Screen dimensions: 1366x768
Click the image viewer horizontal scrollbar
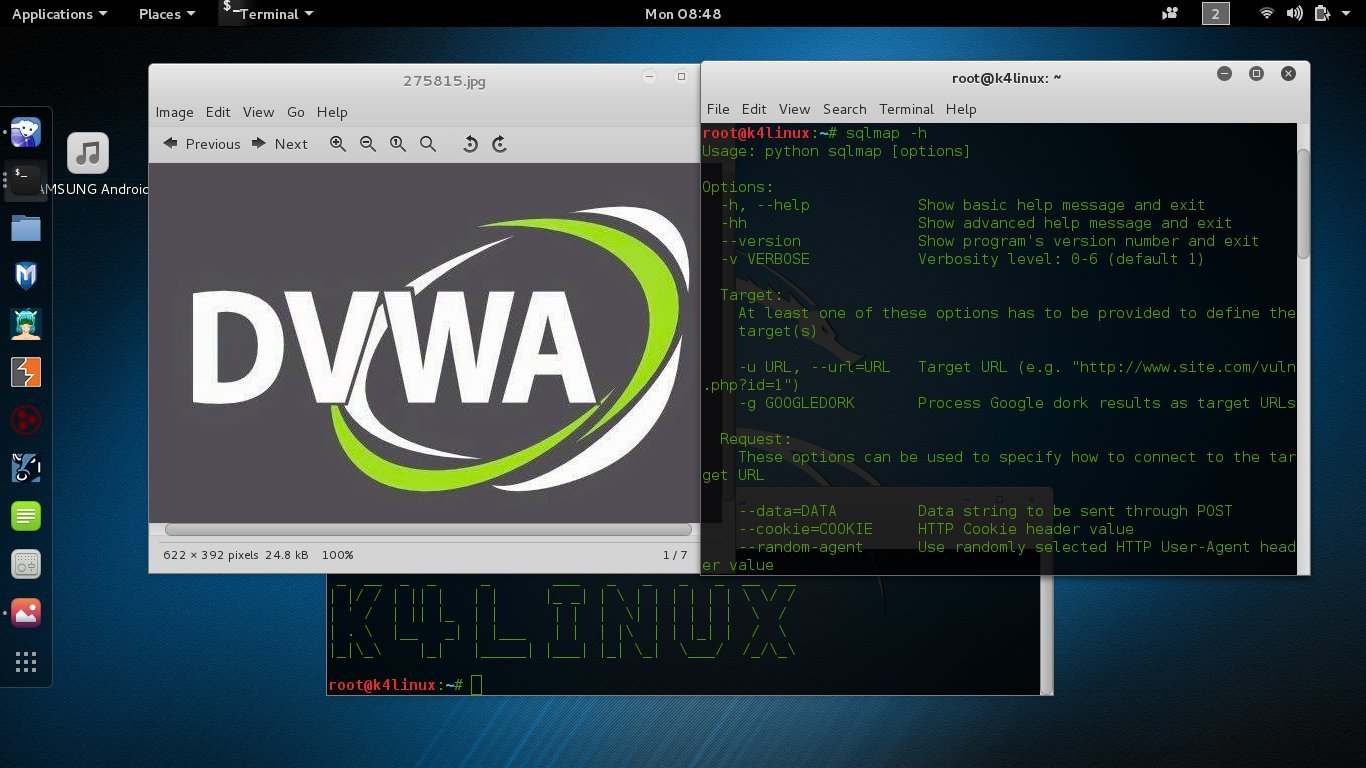pos(428,530)
